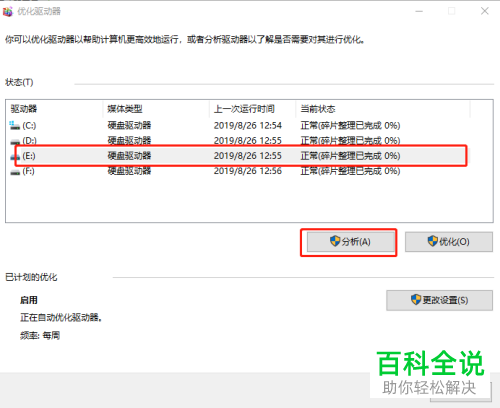
Task: Click E: row status text
Action: tap(350, 156)
